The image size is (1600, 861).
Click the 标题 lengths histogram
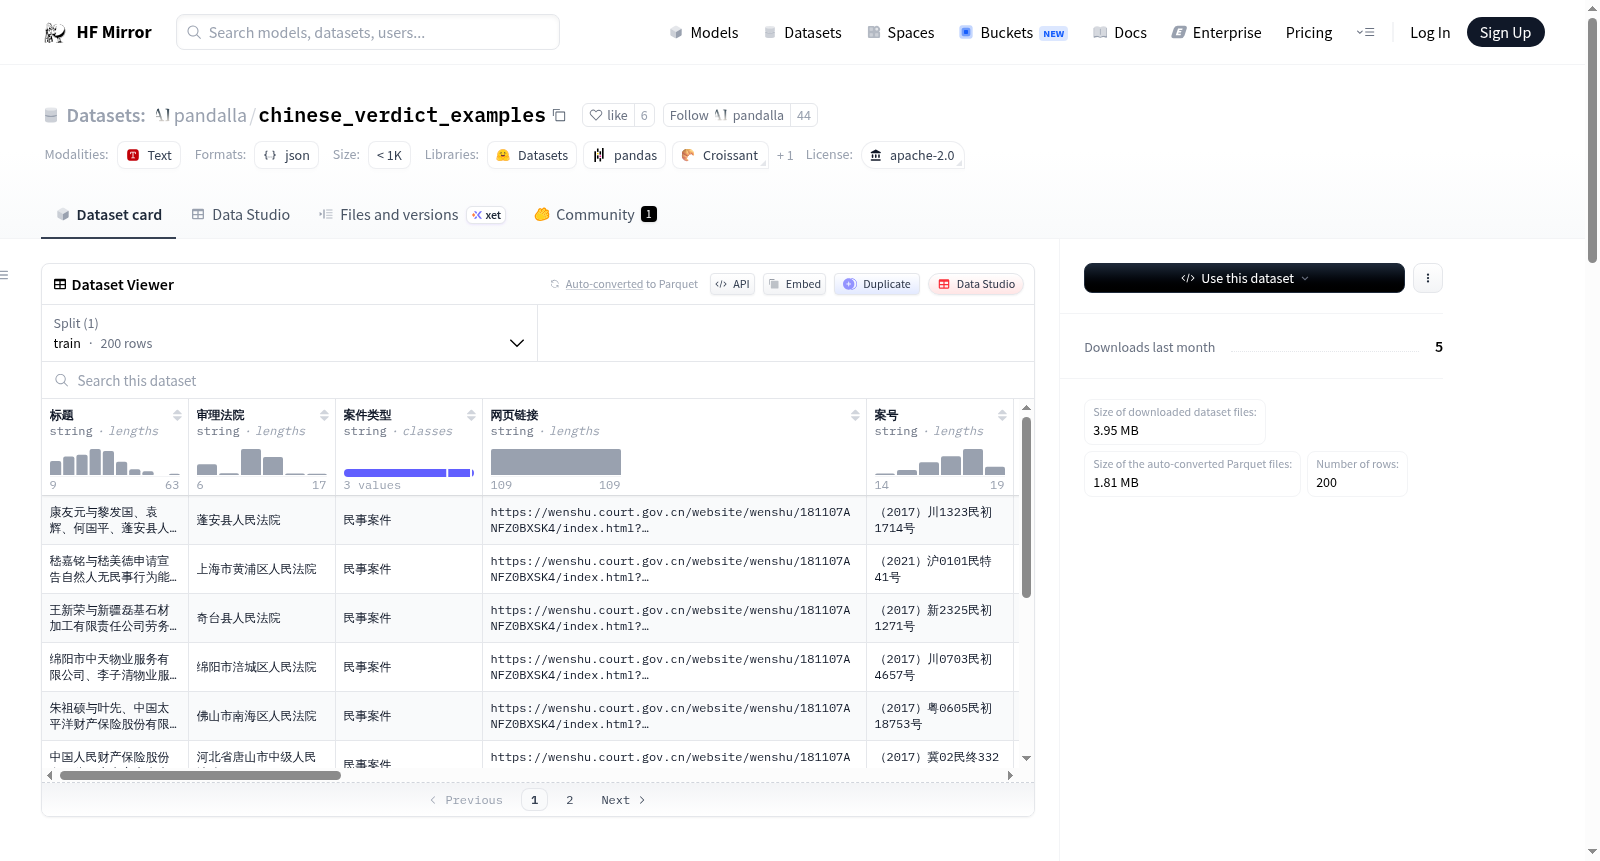click(x=115, y=462)
